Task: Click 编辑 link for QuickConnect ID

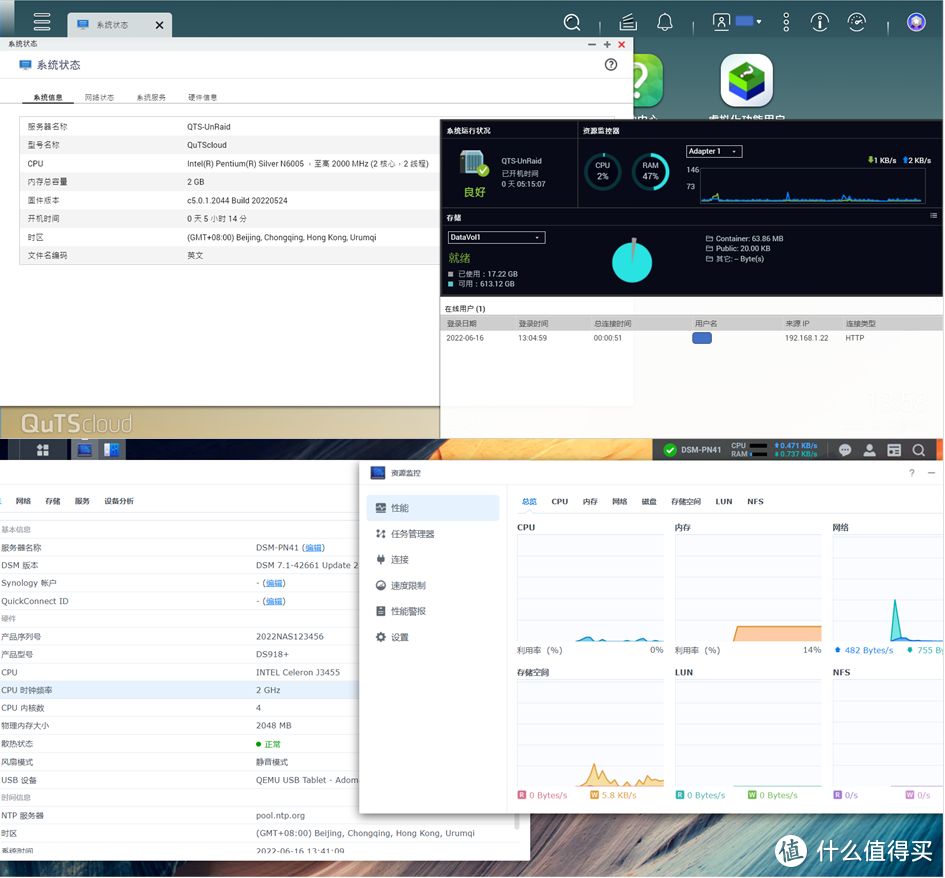Action: [x=274, y=601]
